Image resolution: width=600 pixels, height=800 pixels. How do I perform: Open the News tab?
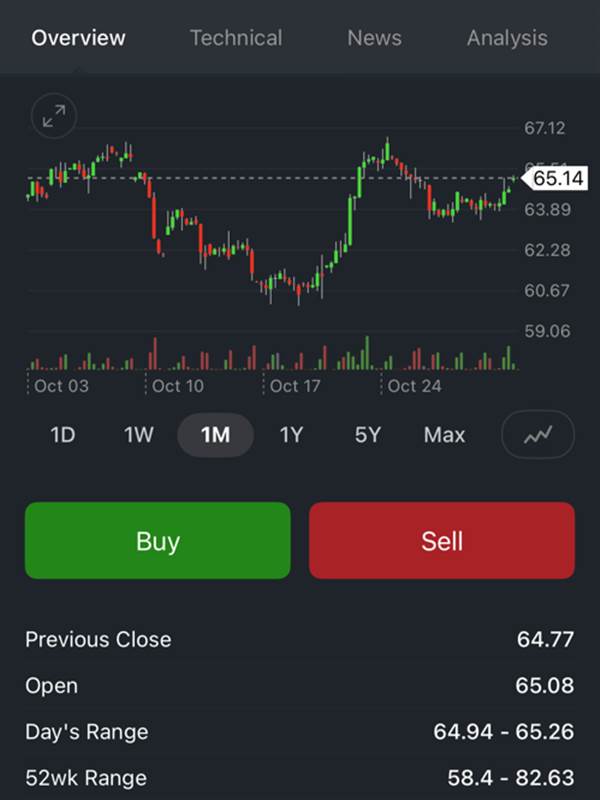point(374,38)
